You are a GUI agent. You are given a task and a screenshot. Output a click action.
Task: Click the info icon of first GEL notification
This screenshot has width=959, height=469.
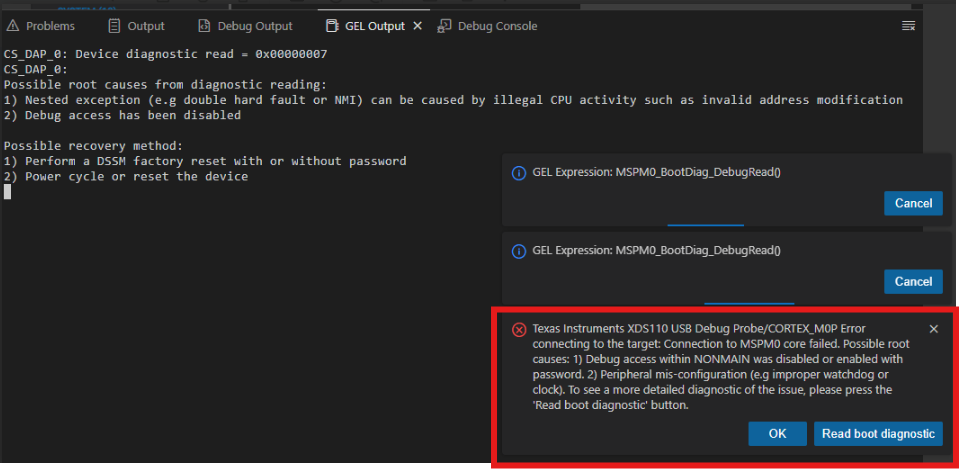click(519, 173)
